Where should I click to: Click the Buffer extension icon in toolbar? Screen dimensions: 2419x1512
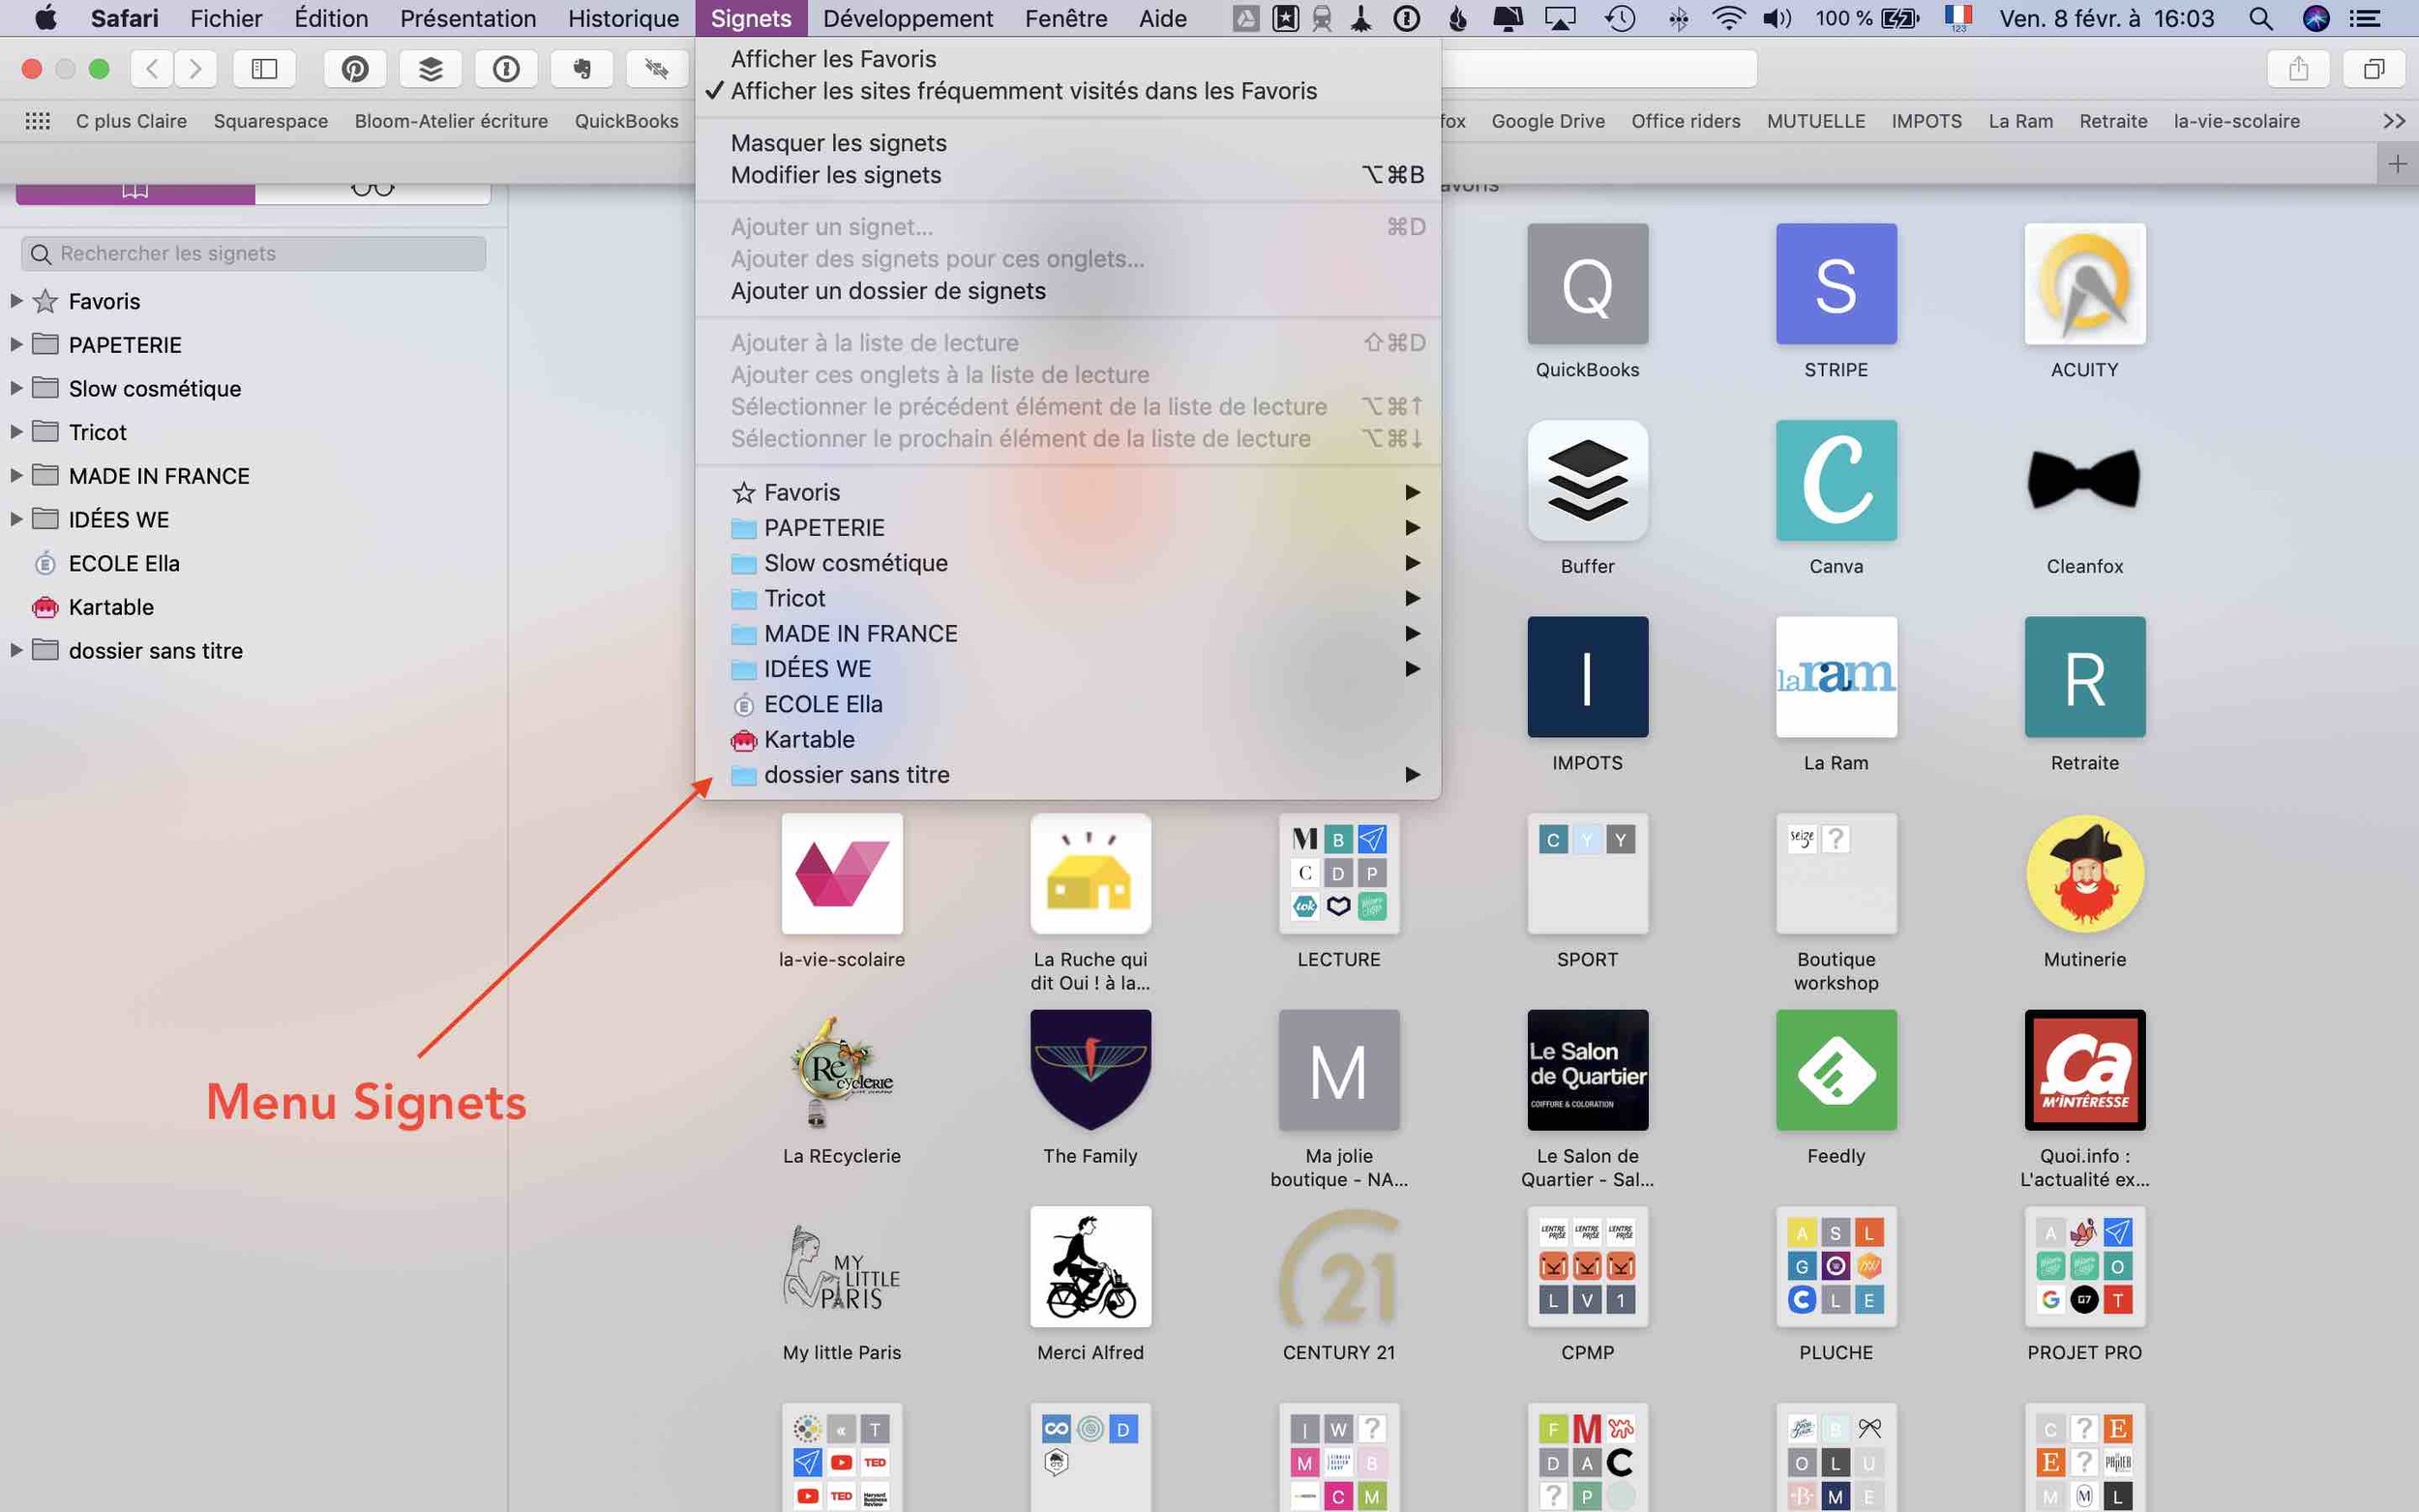tap(430, 69)
